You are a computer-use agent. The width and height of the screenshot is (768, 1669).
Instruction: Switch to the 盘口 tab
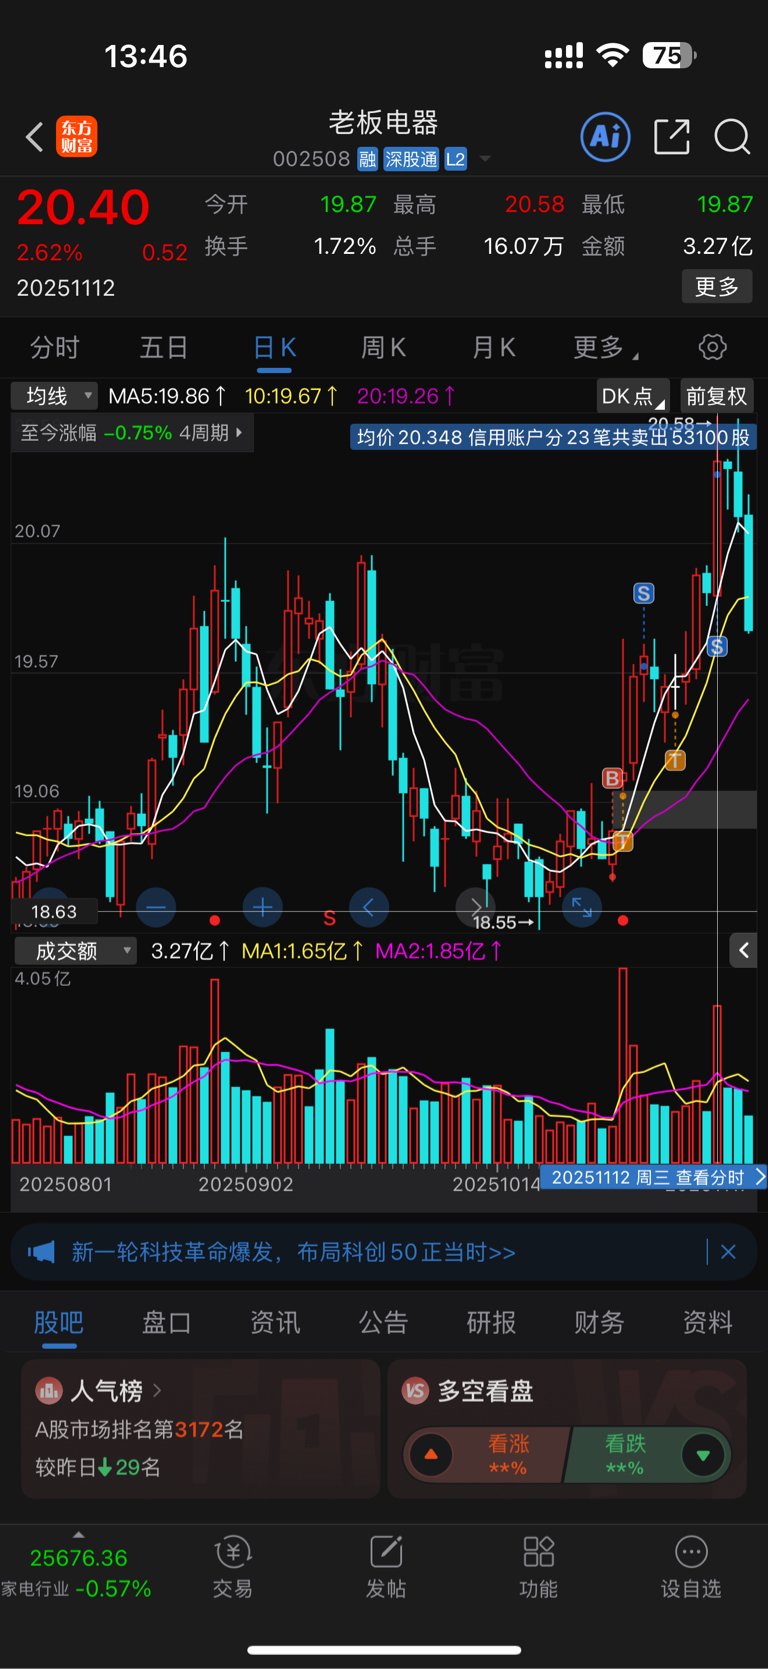coord(167,1322)
